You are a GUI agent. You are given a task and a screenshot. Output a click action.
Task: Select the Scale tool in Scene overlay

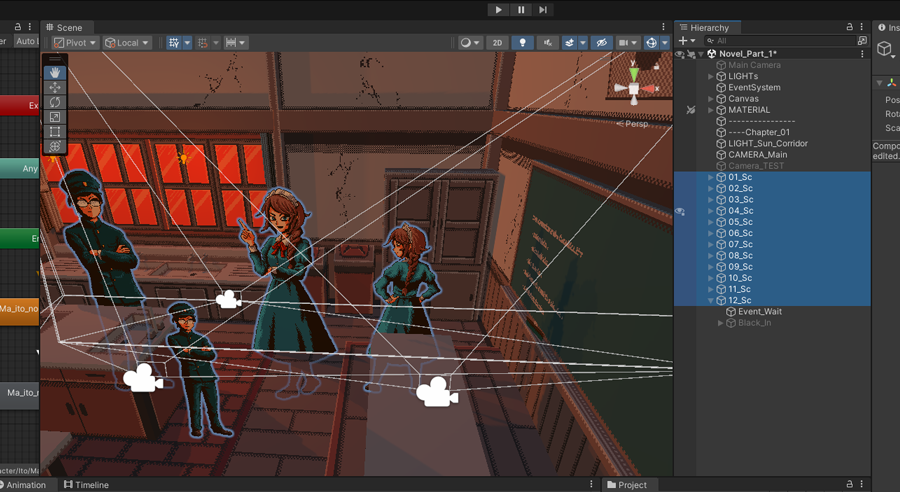point(55,117)
